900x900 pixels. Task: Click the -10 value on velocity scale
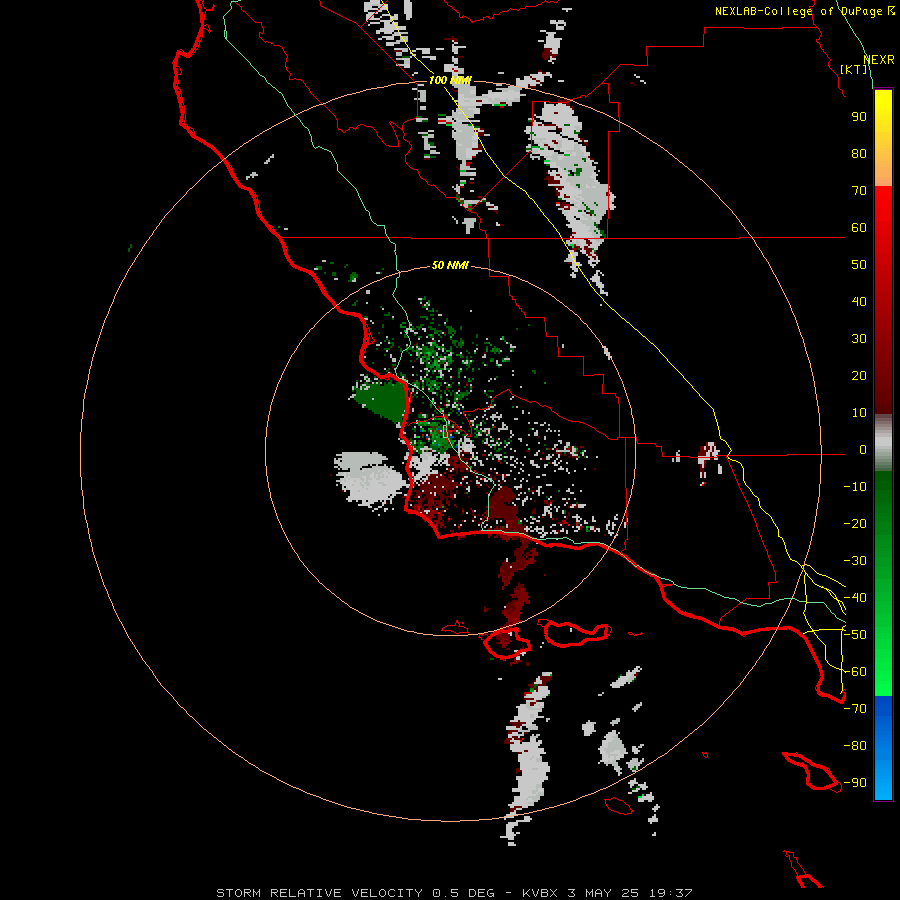point(855,487)
